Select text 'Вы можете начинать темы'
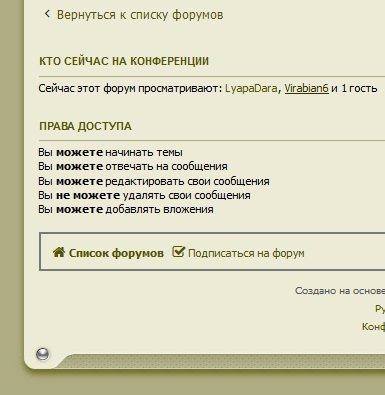385x395 pixels. coord(110,152)
